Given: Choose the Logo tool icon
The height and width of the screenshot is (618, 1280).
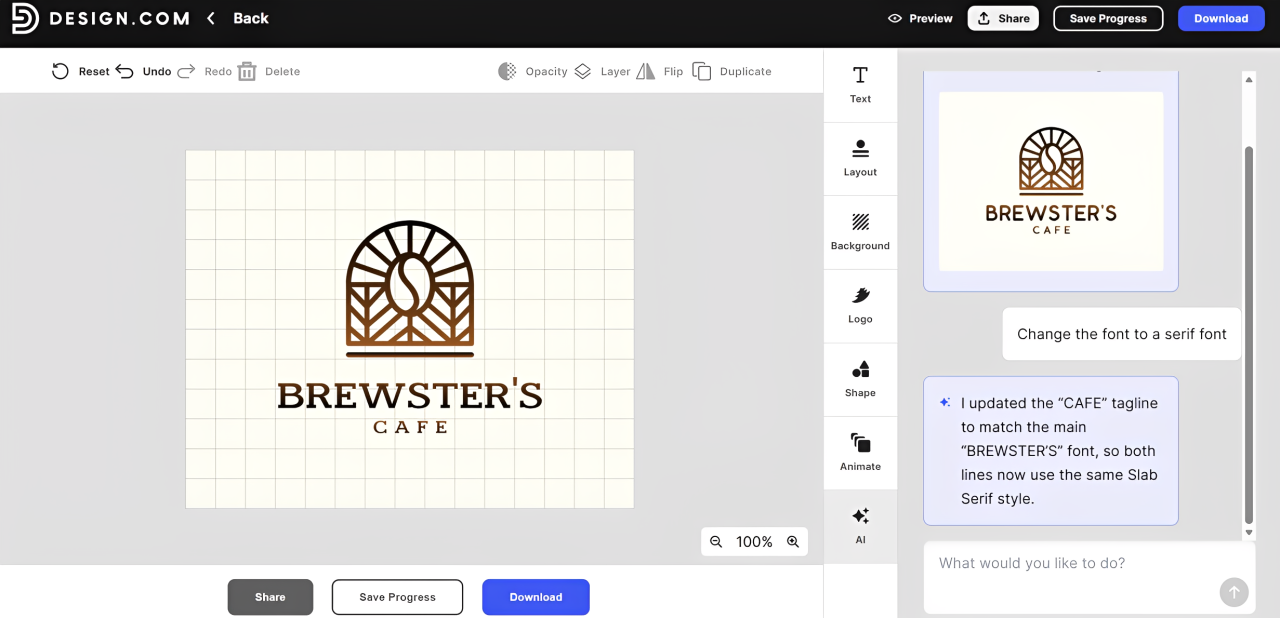Looking at the screenshot, I should point(860,296).
